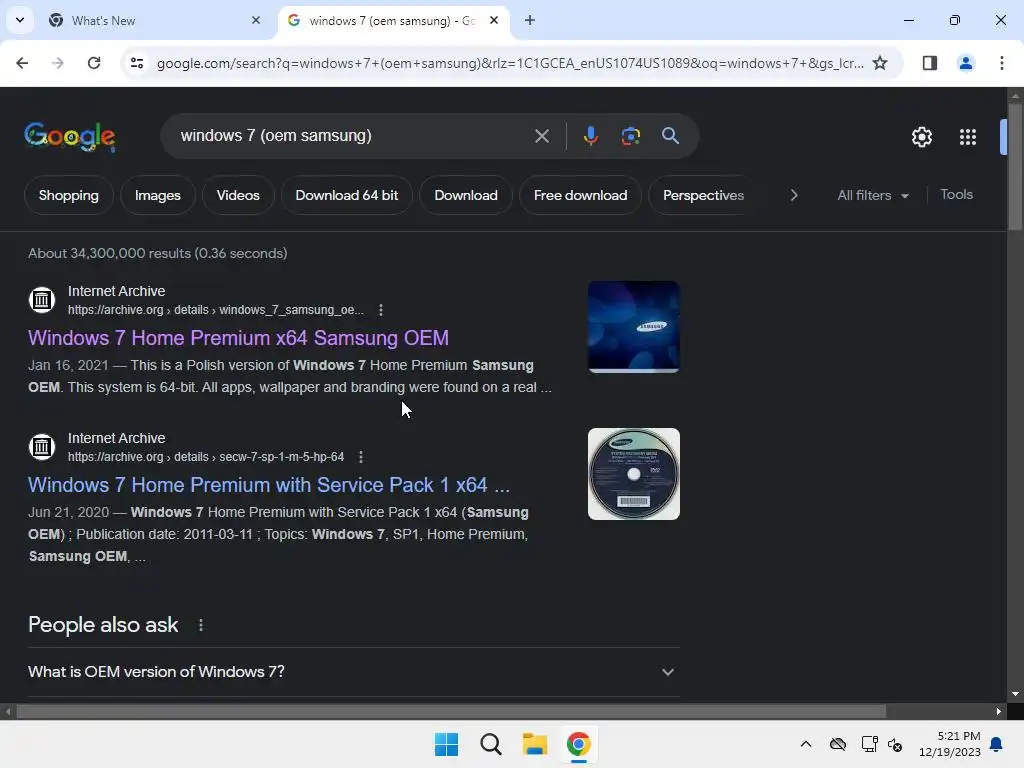Open Google quick settings gear
The height and width of the screenshot is (768, 1024).
921,137
